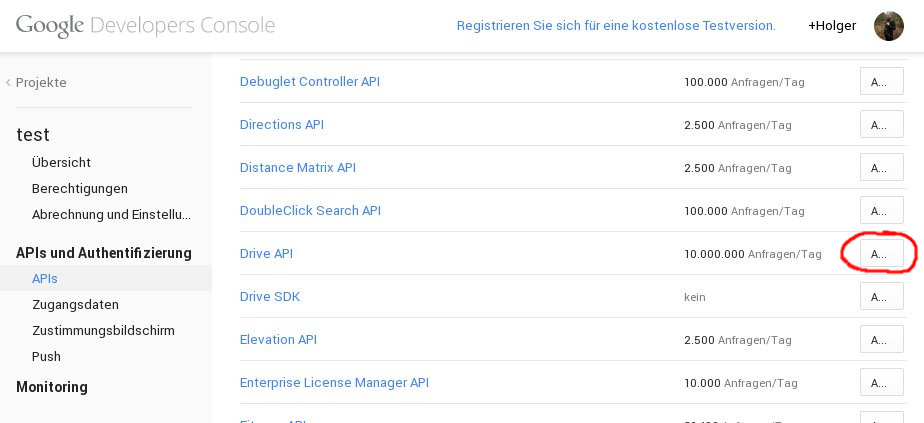Open Zugangsdaten in the sidebar
The height and width of the screenshot is (423, 924).
[75, 305]
